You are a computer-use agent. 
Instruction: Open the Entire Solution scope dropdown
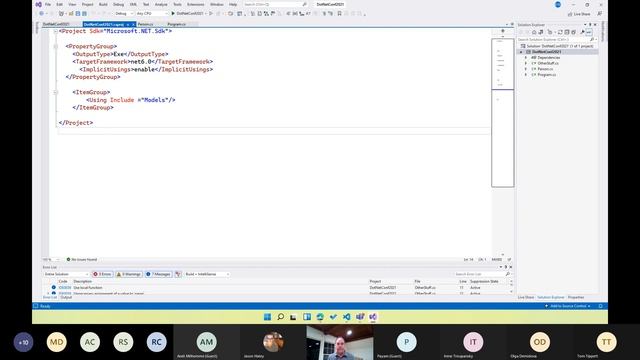click(66, 274)
